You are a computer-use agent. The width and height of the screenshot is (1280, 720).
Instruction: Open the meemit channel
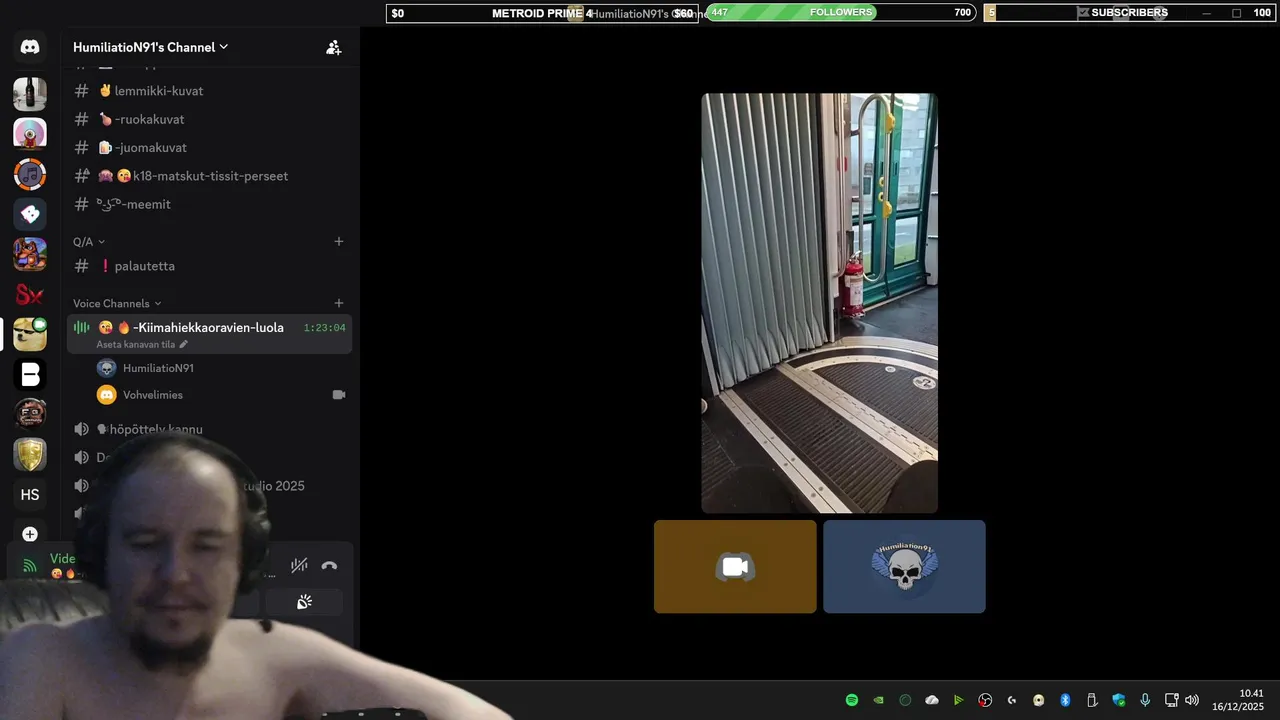click(209, 204)
